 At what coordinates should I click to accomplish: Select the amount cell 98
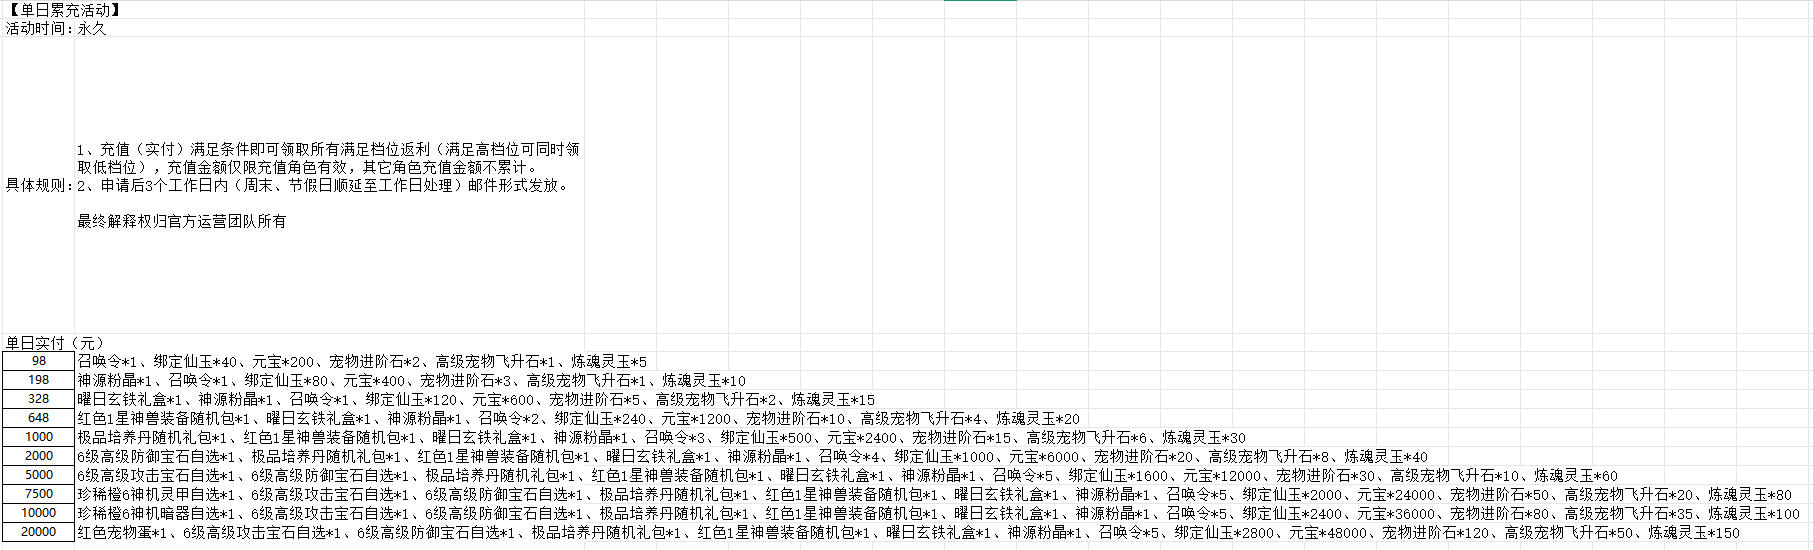(x=39, y=361)
